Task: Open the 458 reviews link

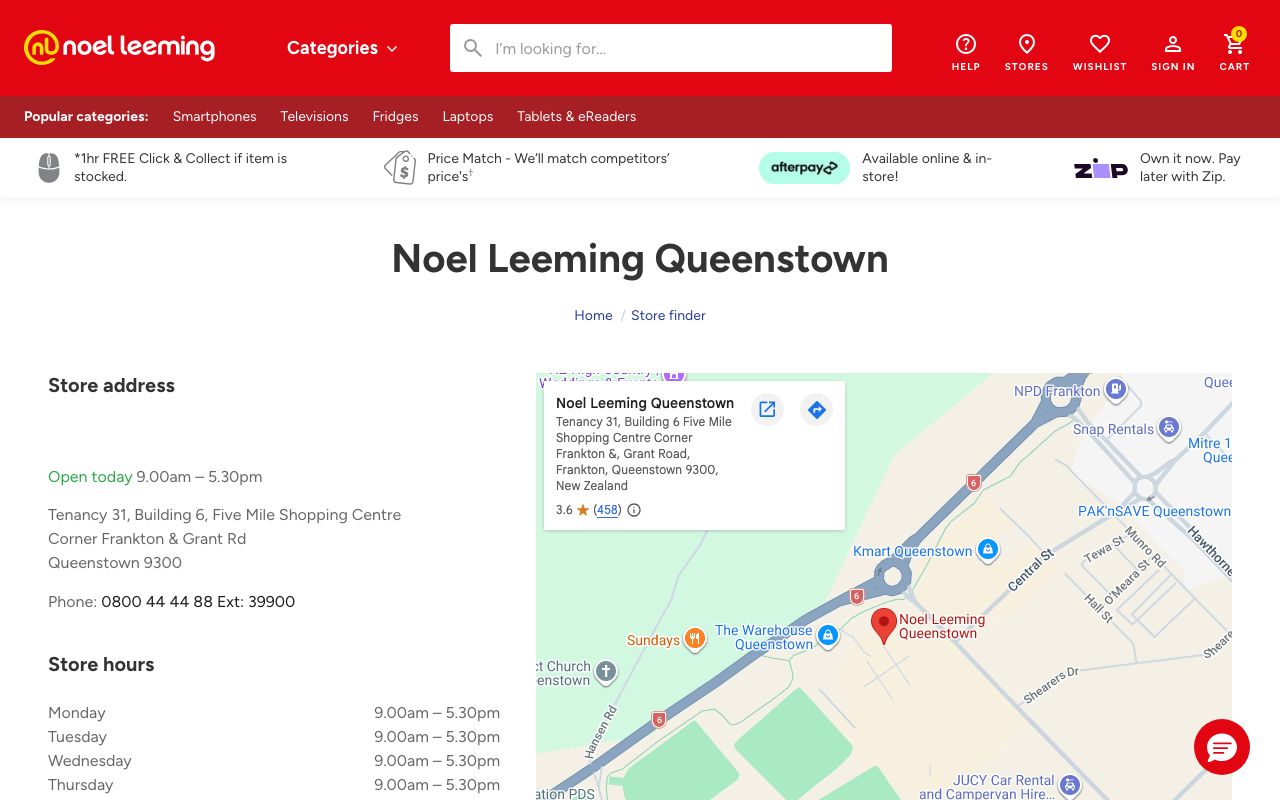Action: coord(608,510)
